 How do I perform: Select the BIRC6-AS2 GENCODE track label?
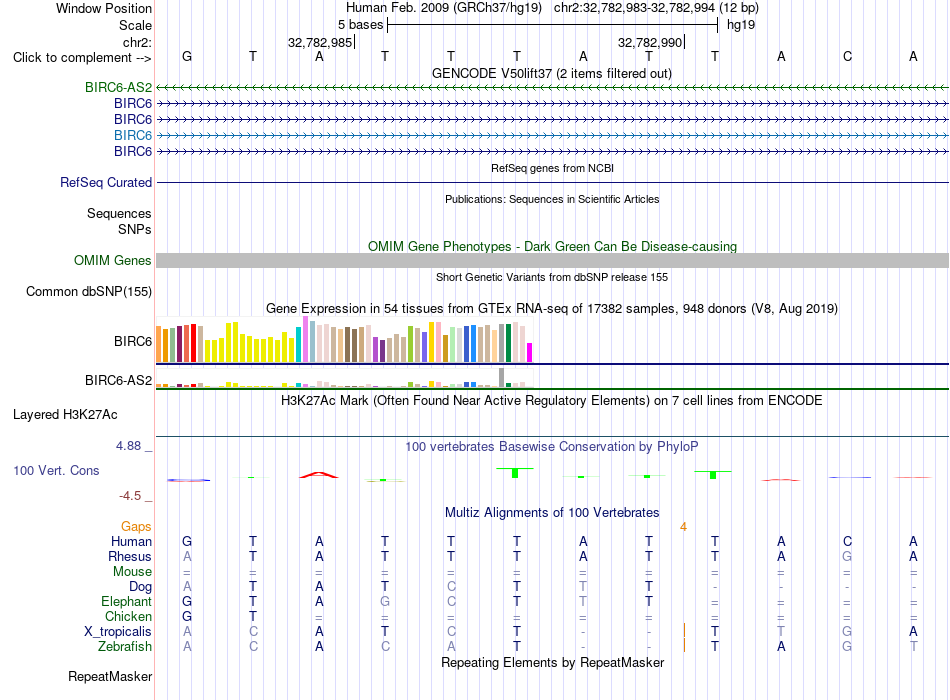point(118,87)
